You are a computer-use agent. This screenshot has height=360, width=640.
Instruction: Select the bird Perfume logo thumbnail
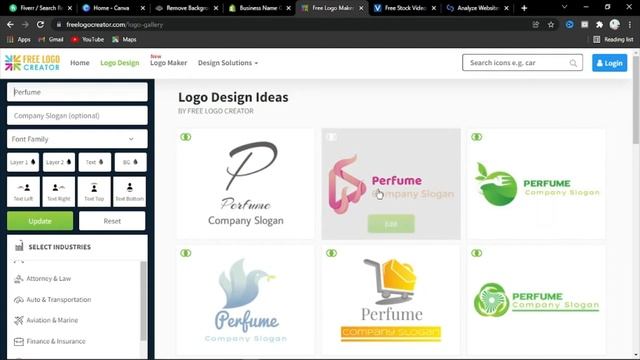point(245,300)
